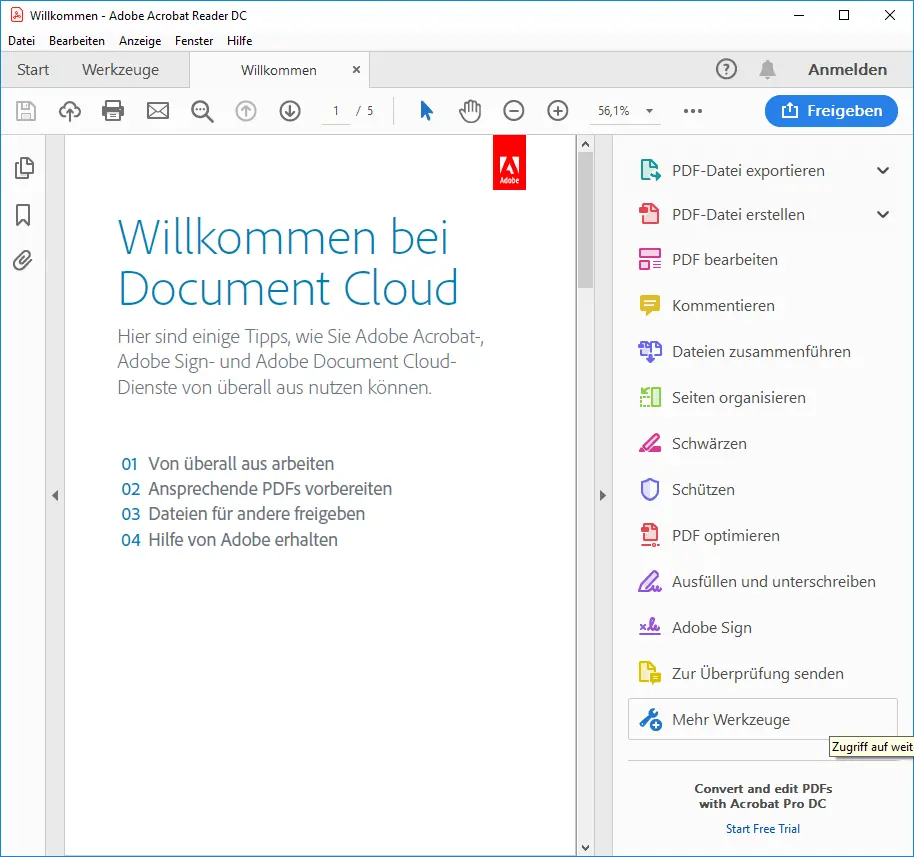Open the zoom level dropdown arrow
The width and height of the screenshot is (914, 857).
649,111
